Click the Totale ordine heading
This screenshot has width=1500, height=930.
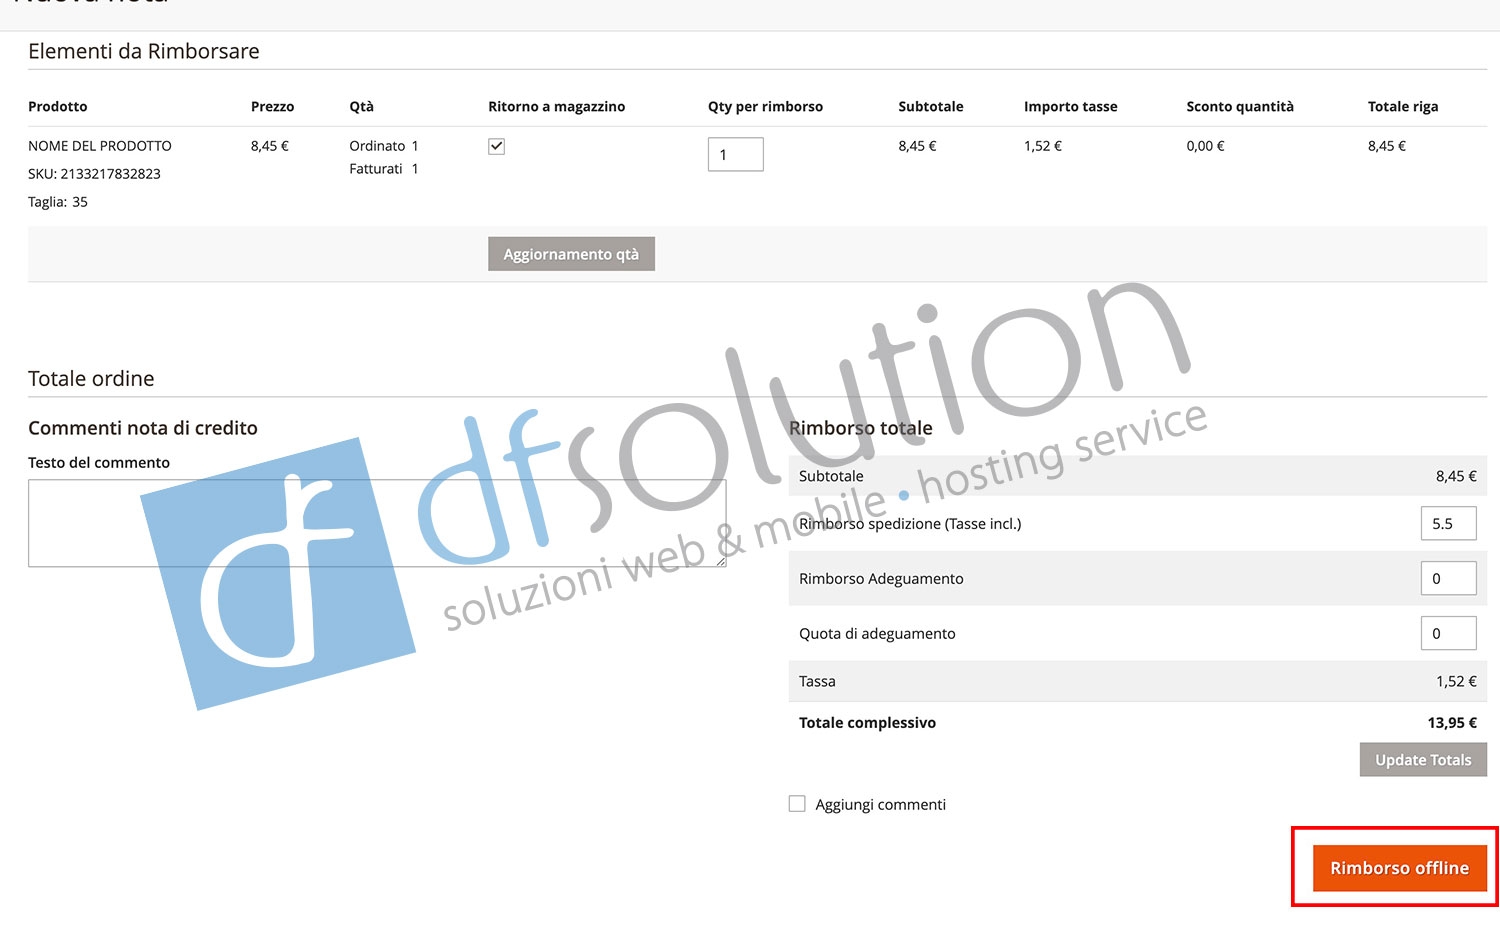(x=91, y=379)
